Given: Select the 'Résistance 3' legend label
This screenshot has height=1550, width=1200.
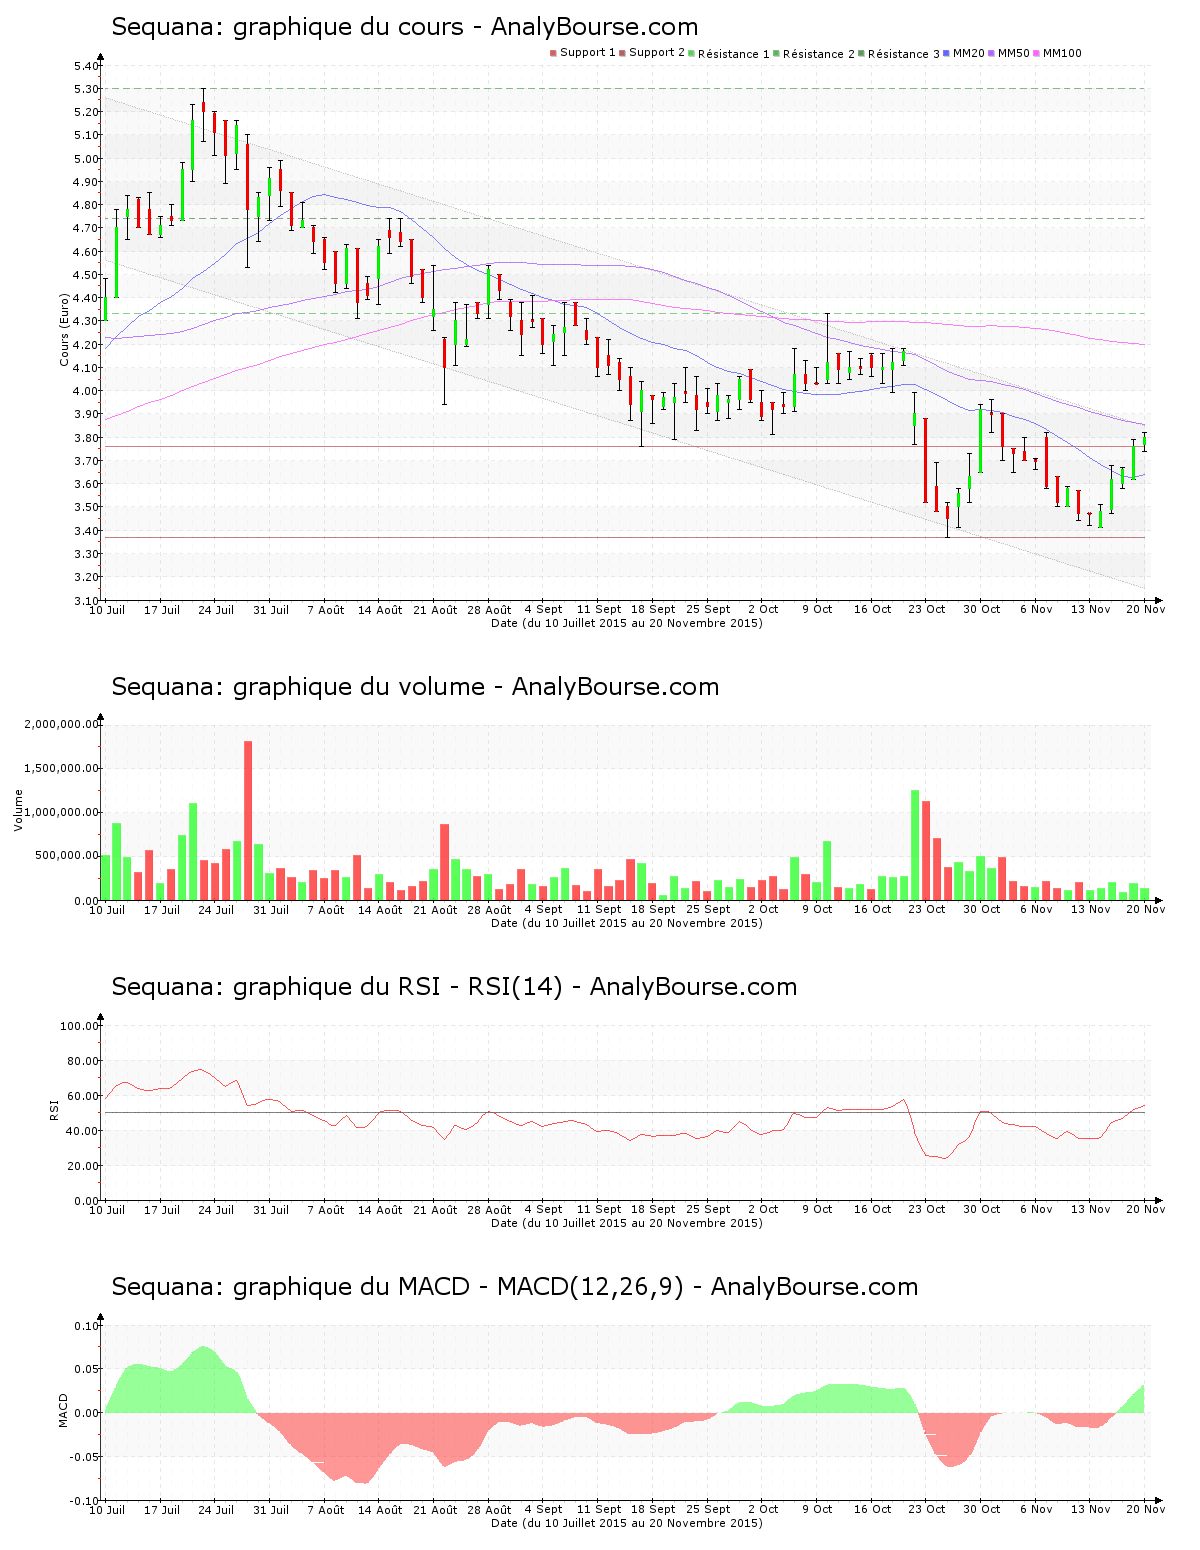Looking at the screenshot, I should 904,53.
